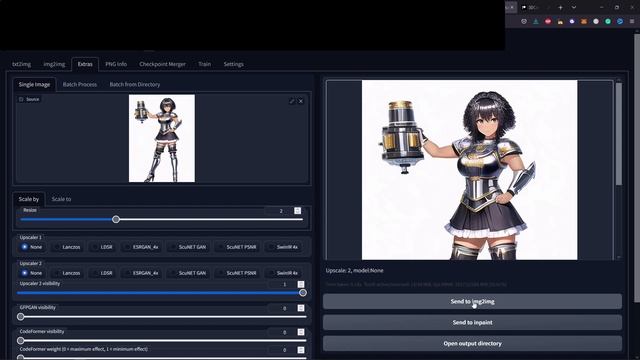Switch to the img2img tab
Viewport: 640px width, 360px height.
pyautogui.click(x=54, y=64)
